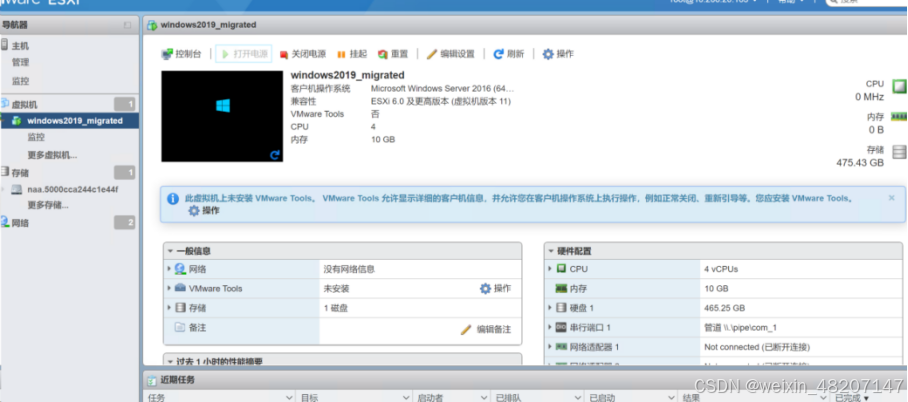Image resolution: width=908 pixels, height=402 pixels.
Task: Select datastore naa.5000cca244c1e44f
Action: (x=72, y=189)
